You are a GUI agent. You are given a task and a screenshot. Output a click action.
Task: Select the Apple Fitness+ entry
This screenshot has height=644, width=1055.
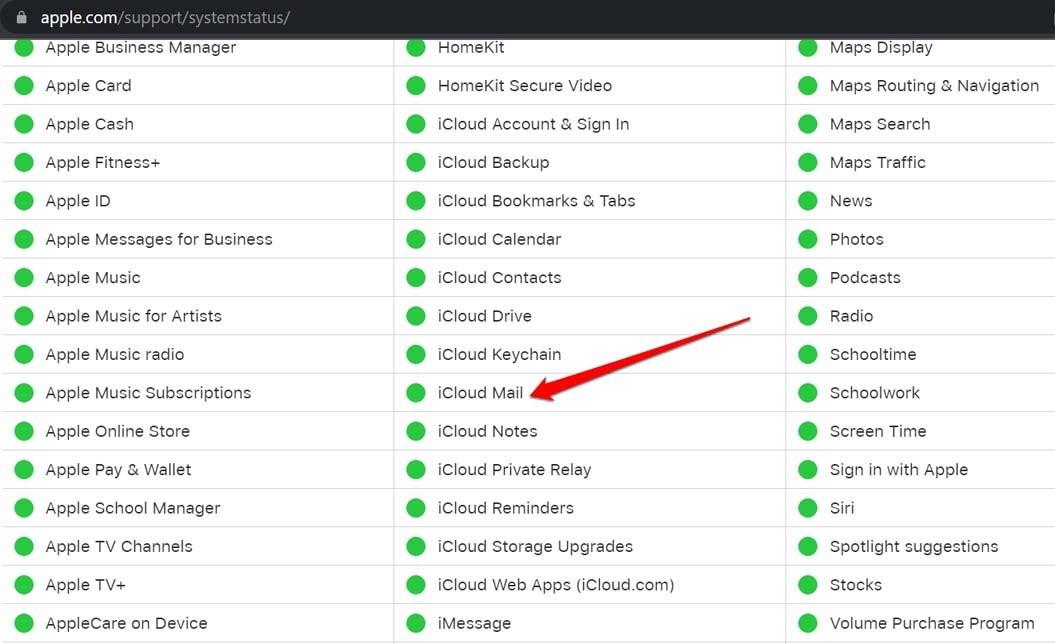tap(103, 162)
